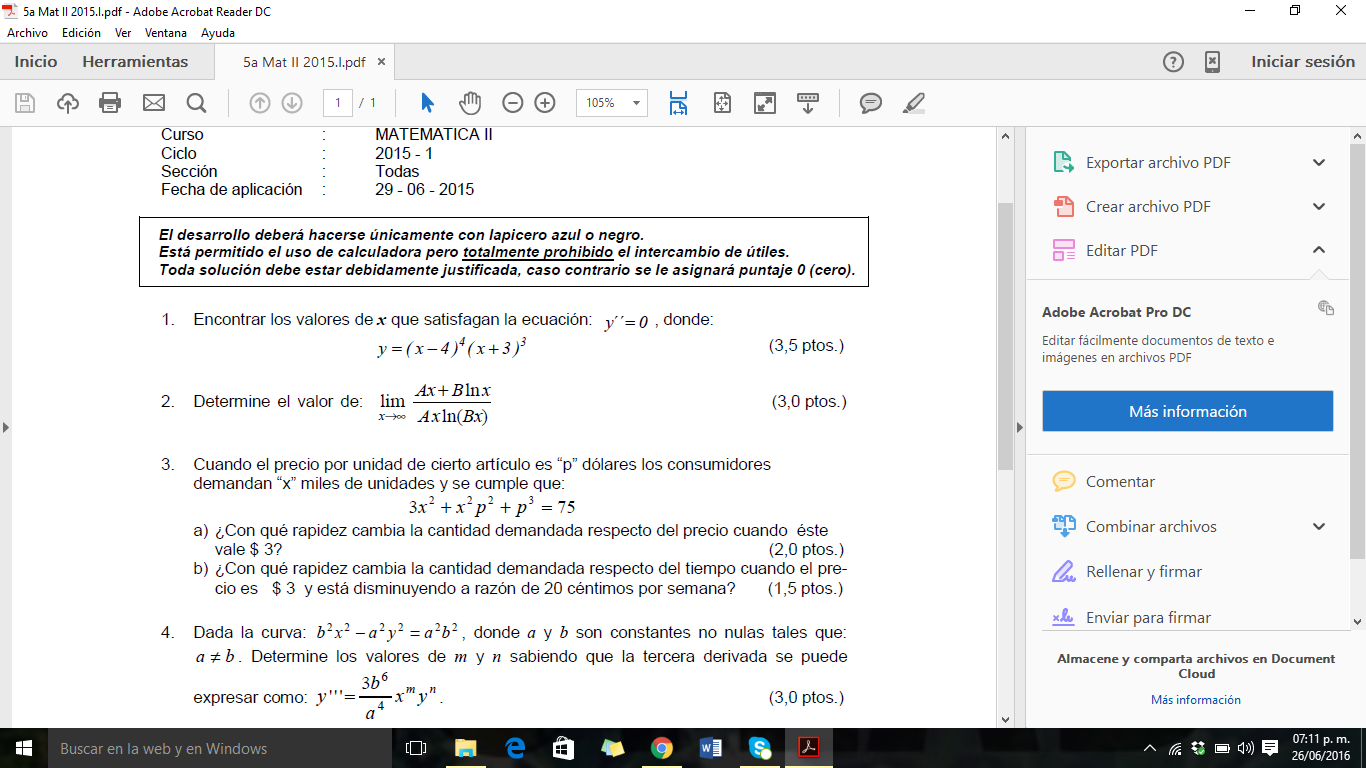Viewport: 1366px width, 768px height.
Task: Send file by email envelope icon
Action: point(153,103)
